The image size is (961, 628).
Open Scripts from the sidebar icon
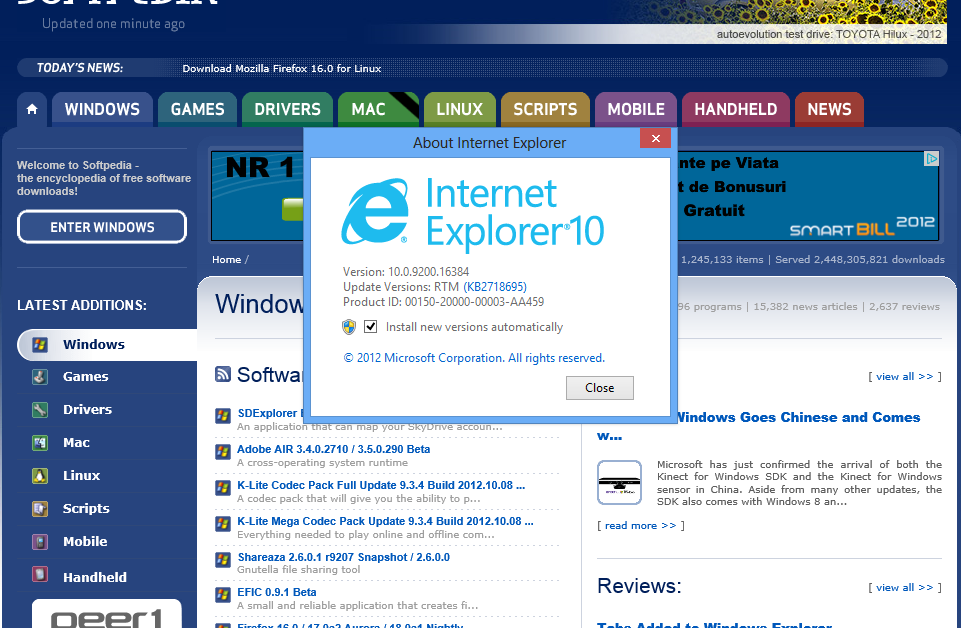tap(39, 508)
